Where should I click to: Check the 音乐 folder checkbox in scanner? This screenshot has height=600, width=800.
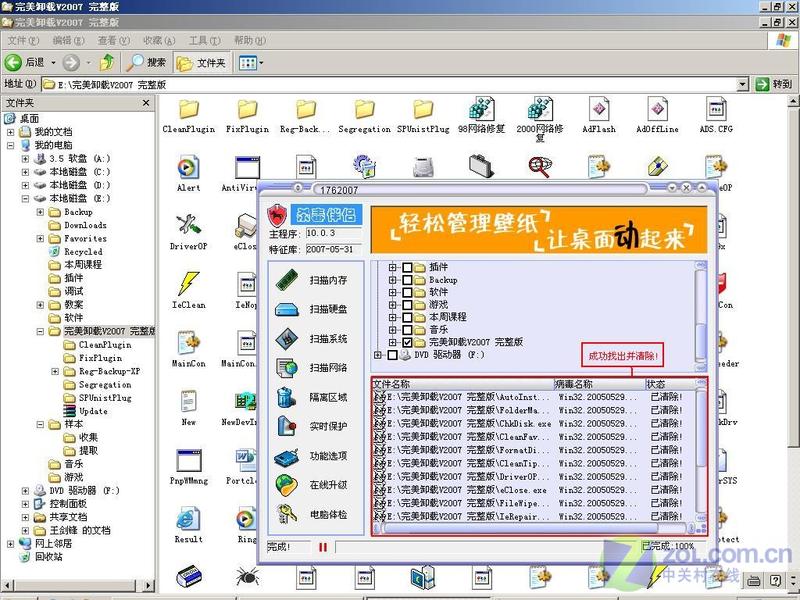[407, 330]
